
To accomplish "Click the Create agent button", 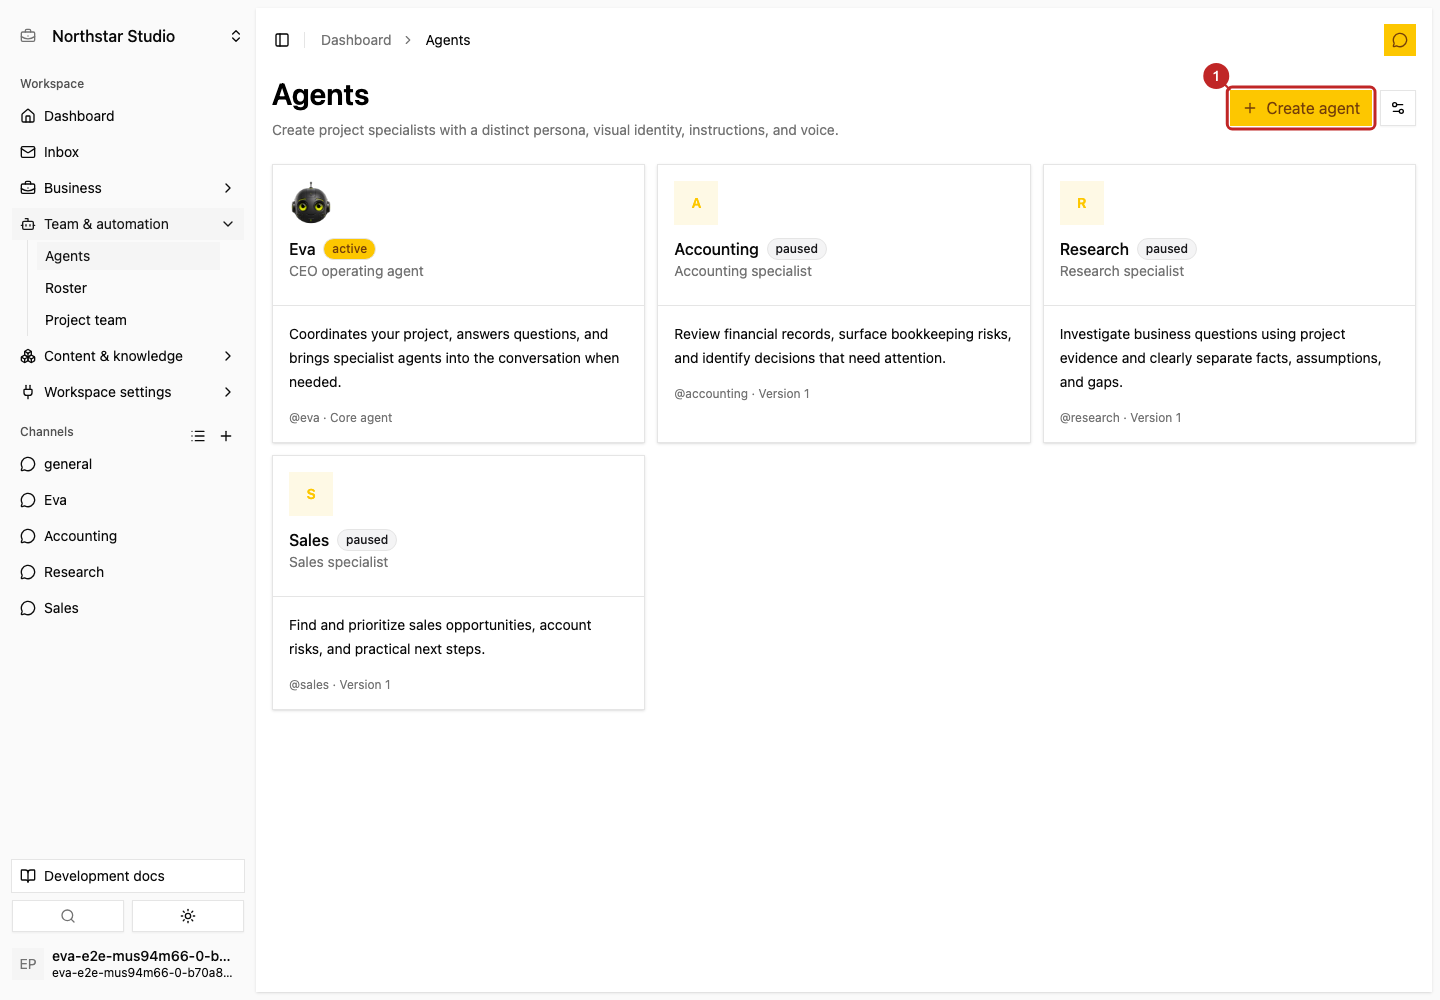I will pos(1301,108).
